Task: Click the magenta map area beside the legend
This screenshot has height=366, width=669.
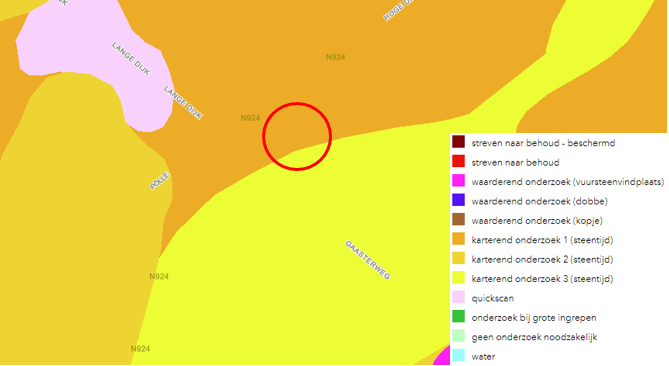Action: pyautogui.click(x=444, y=357)
